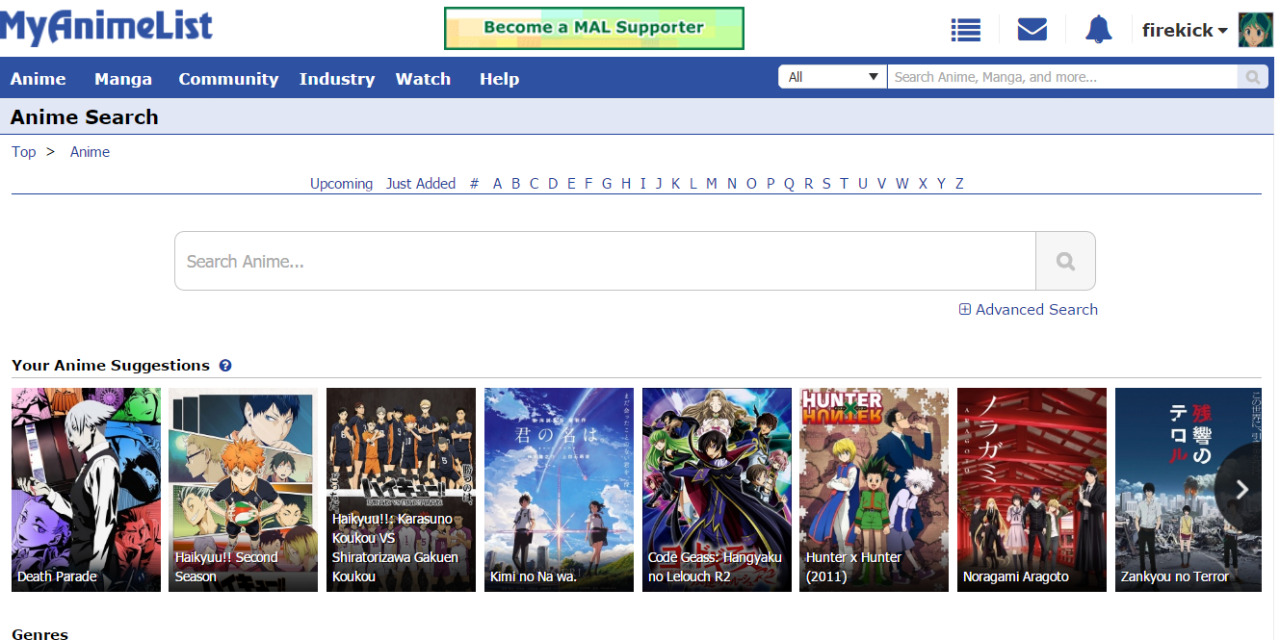Open notifications bell icon
The image size is (1280, 640).
click(1099, 30)
